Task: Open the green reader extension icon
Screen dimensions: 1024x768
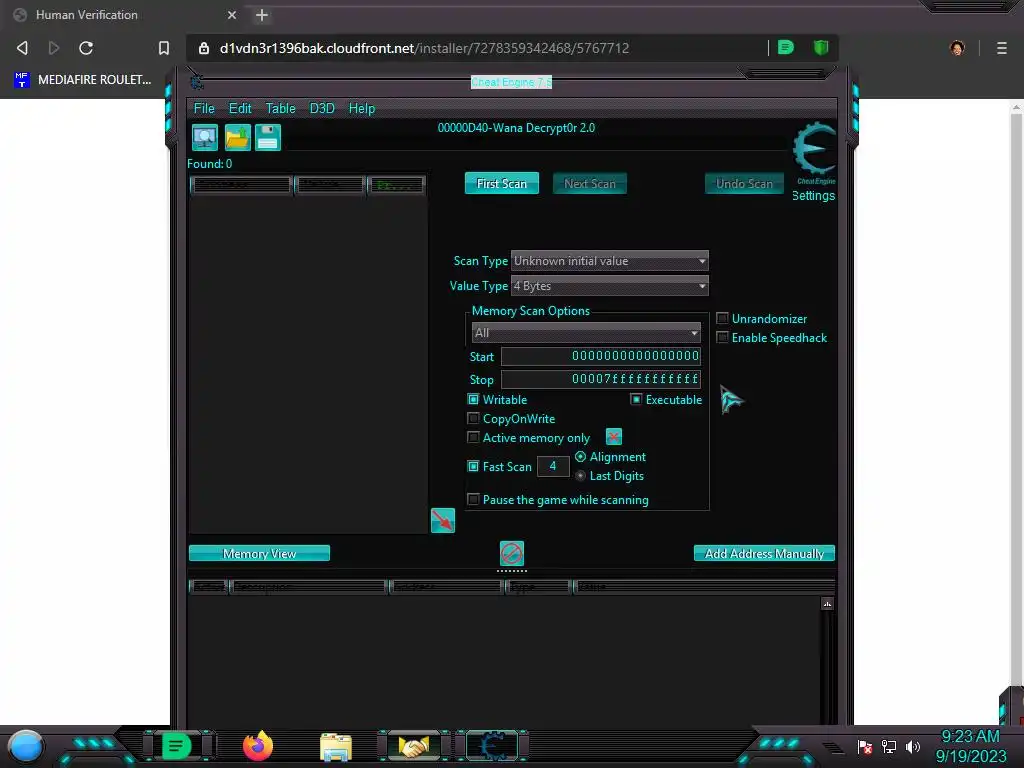Action: (x=786, y=48)
